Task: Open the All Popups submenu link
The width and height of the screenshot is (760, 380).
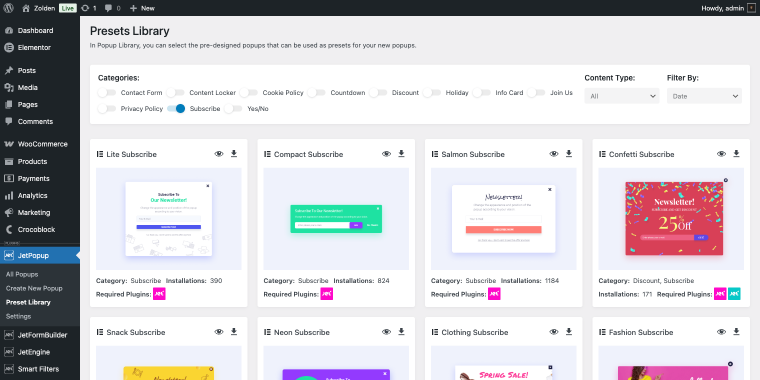Action: point(22,274)
